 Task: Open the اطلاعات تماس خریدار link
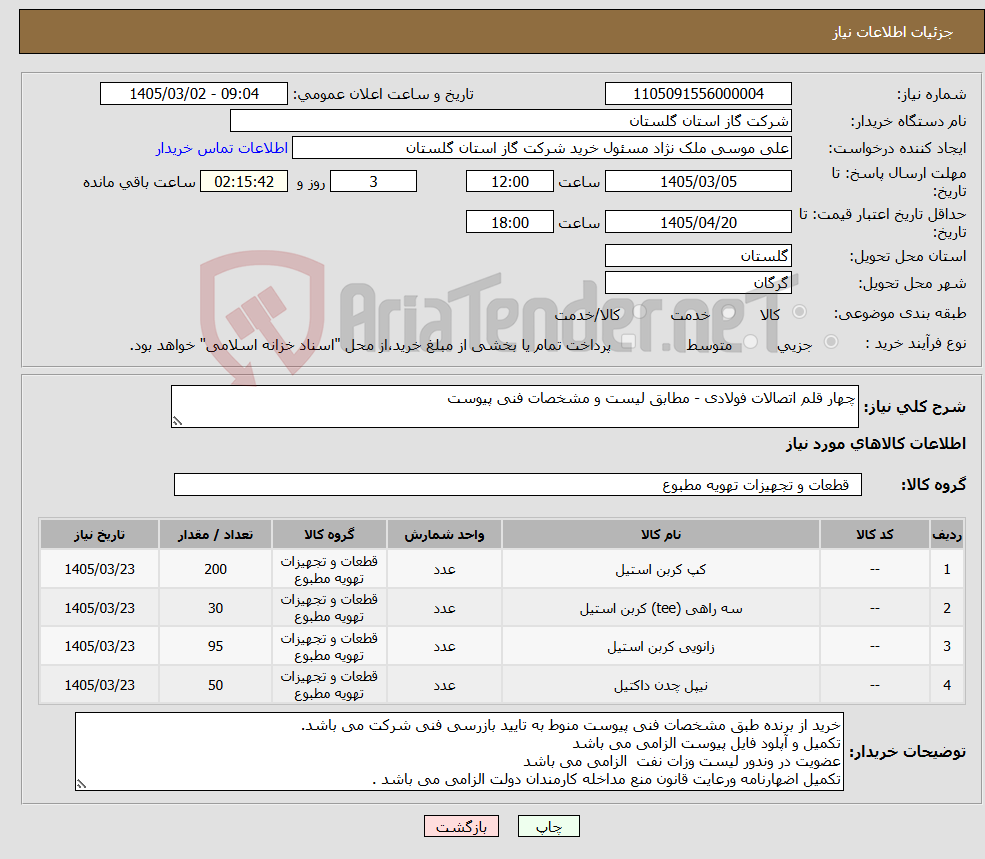pos(222,148)
